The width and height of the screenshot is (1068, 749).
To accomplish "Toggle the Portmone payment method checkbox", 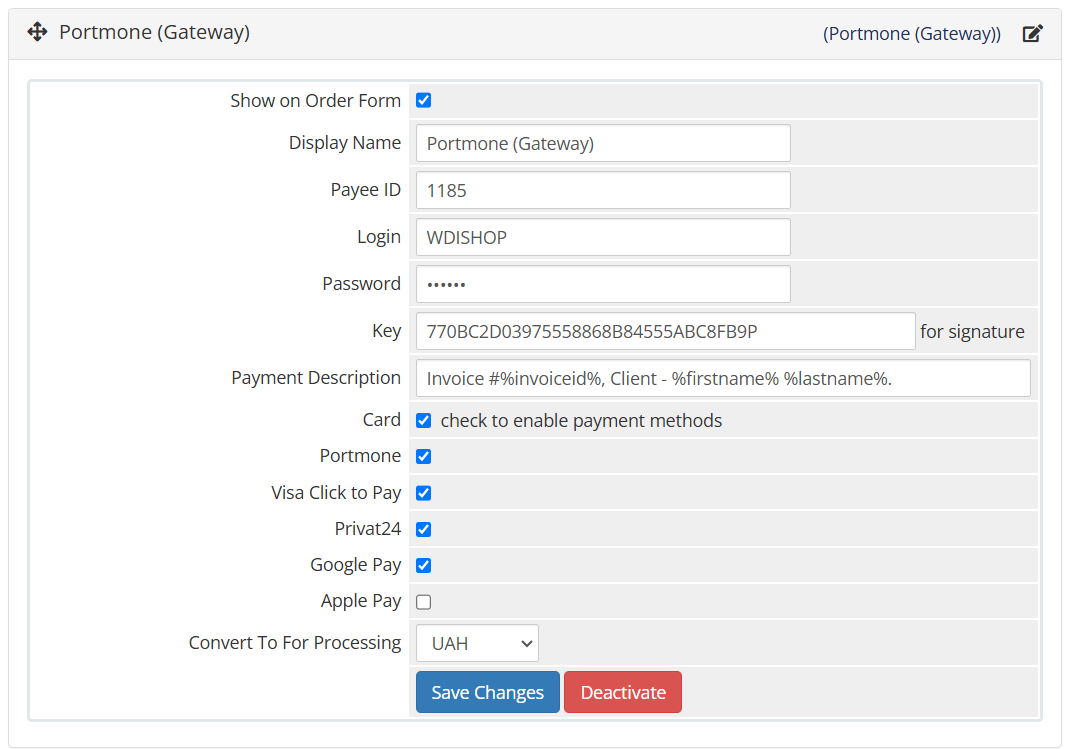I will pyautogui.click(x=424, y=456).
